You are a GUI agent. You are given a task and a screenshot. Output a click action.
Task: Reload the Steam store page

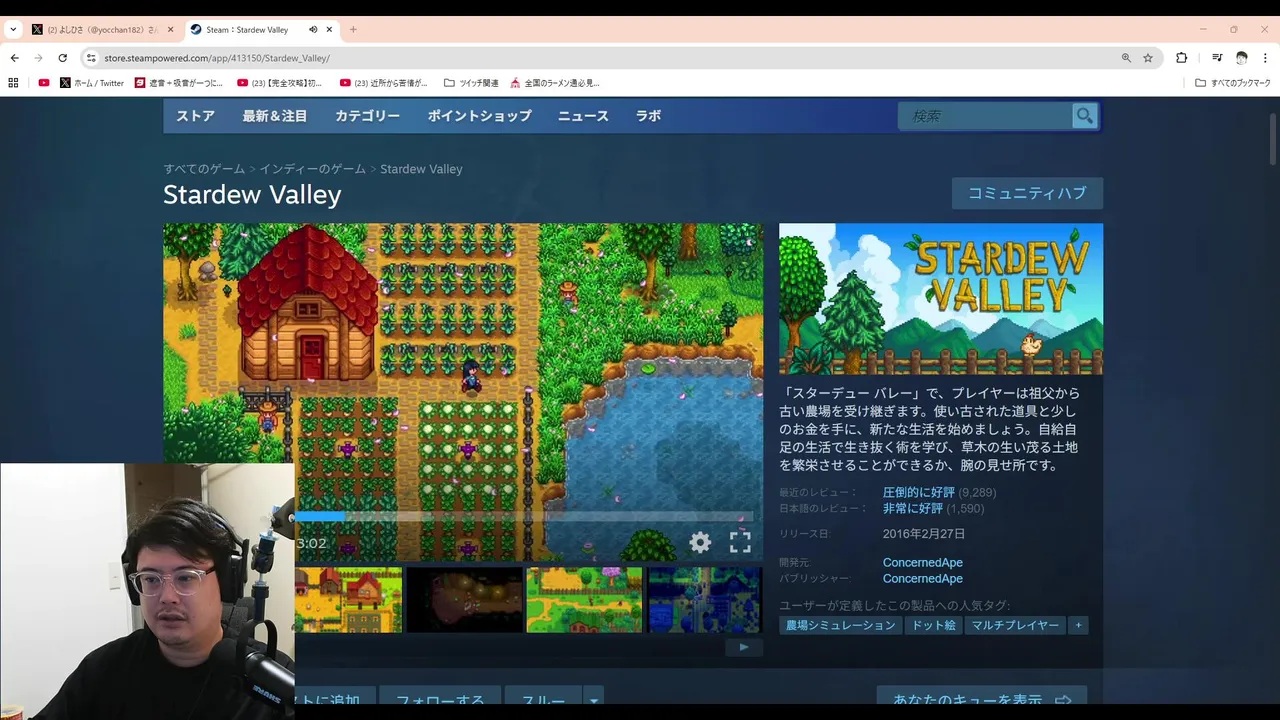point(62,58)
